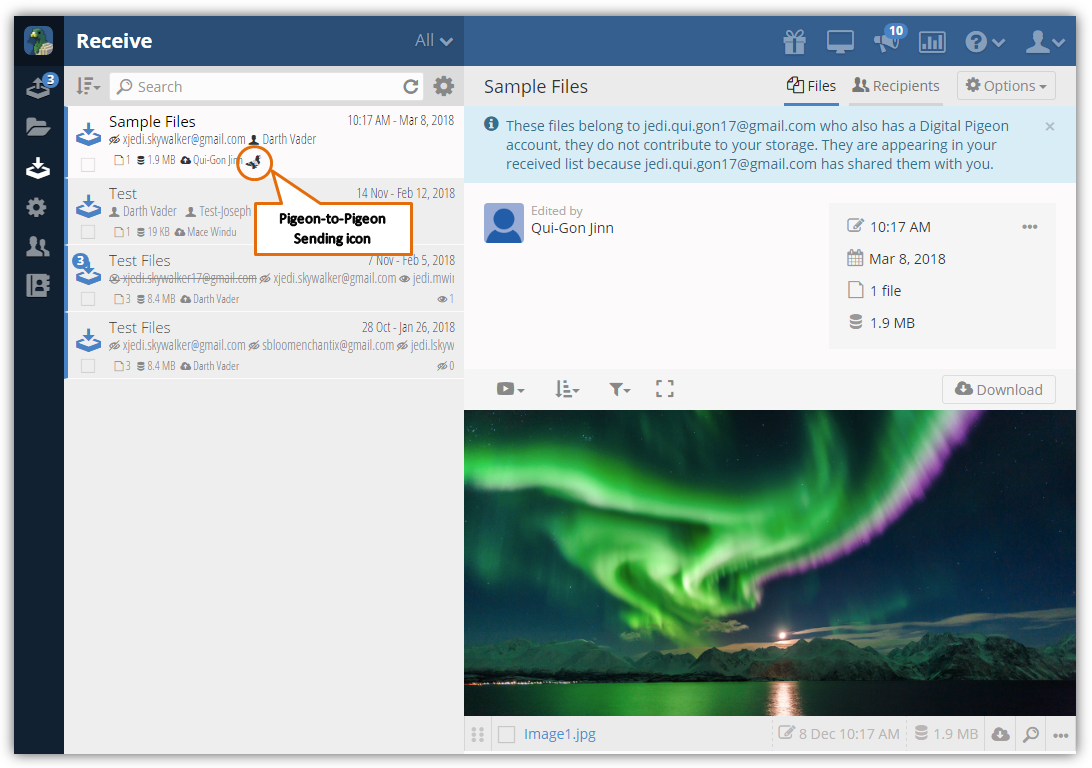This screenshot has height=768, width=1092.
Task: Open the Options dropdown menu
Action: [x=1006, y=86]
